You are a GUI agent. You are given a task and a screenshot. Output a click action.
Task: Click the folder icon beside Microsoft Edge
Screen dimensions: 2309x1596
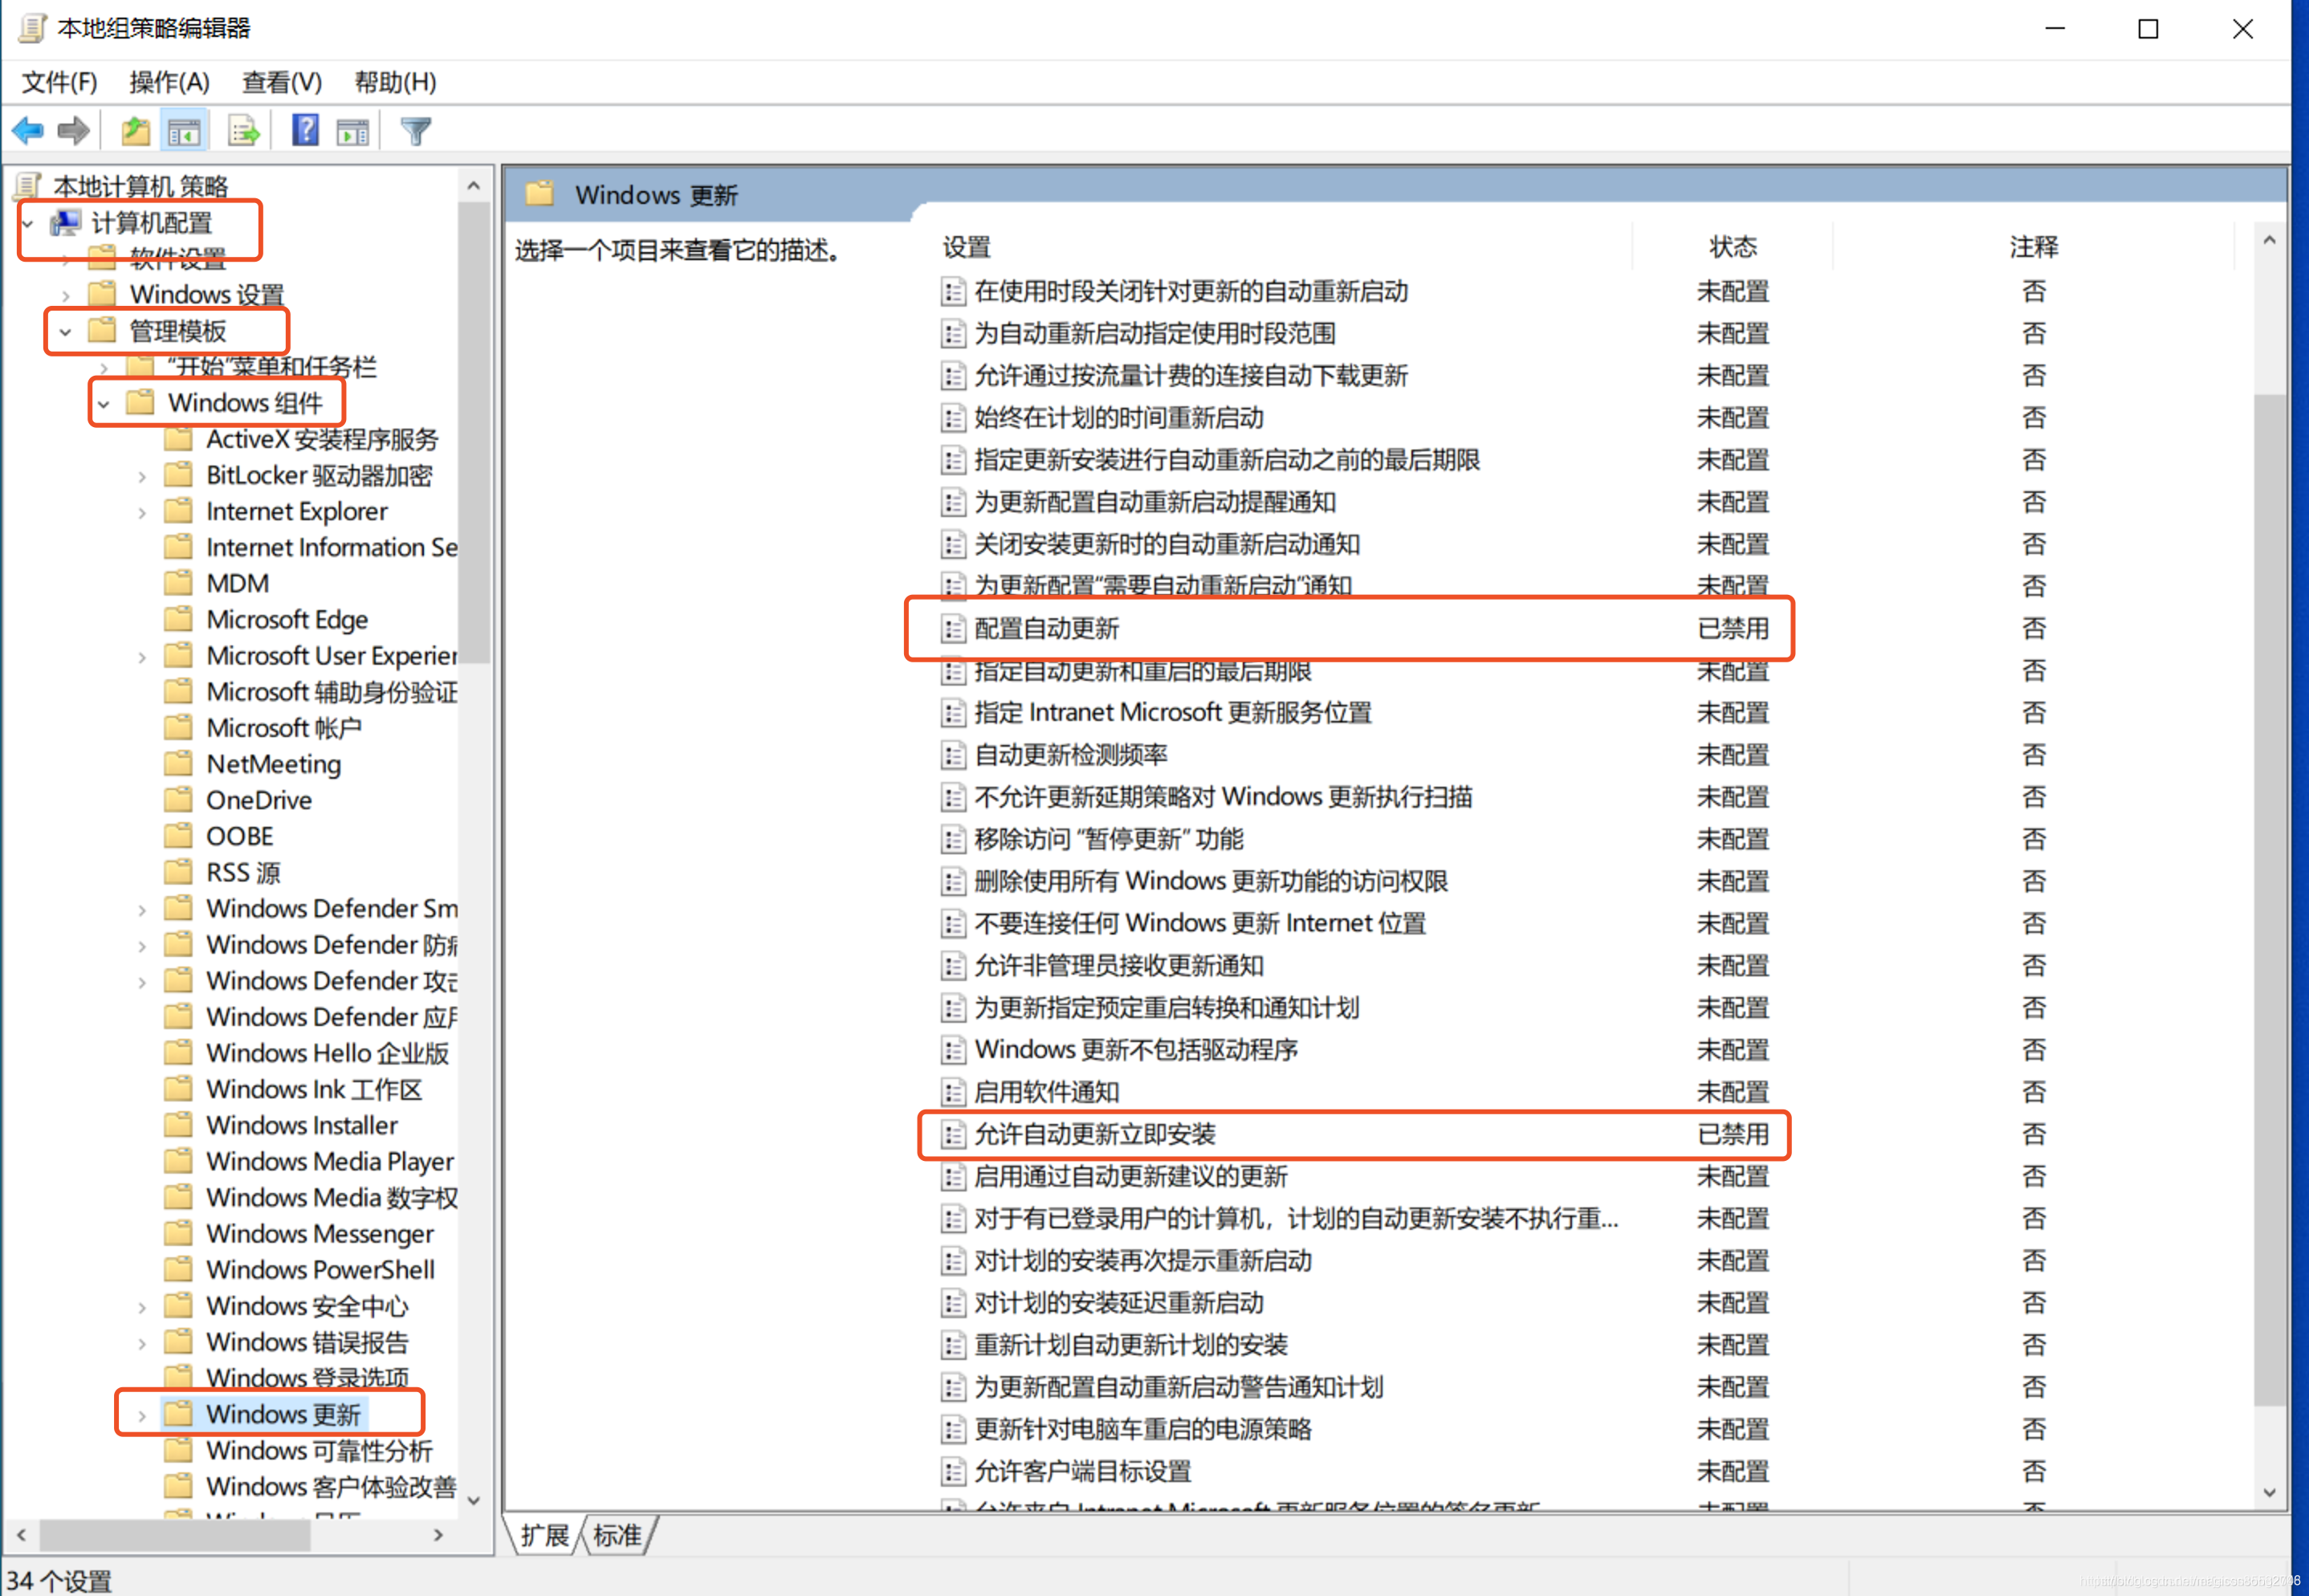click(179, 620)
